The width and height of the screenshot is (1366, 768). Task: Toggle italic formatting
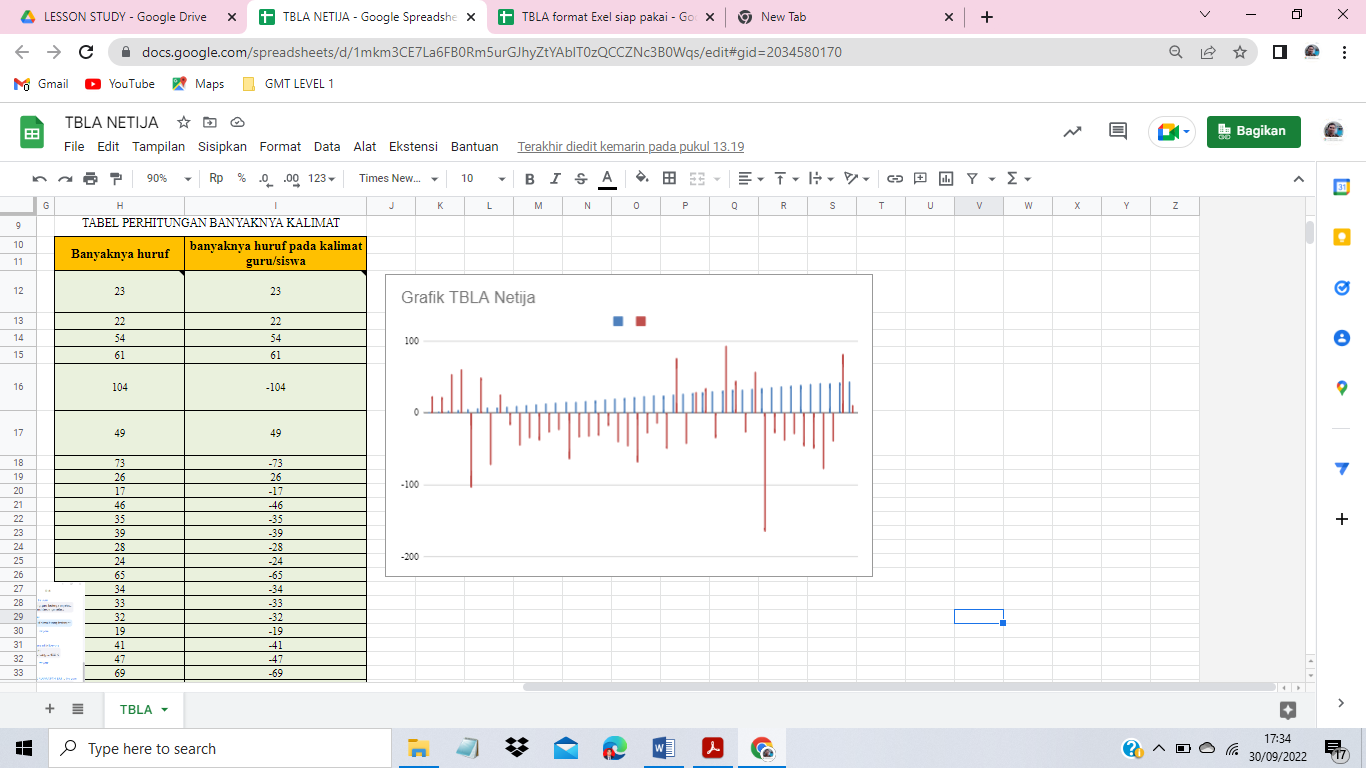tap(555, 179)
